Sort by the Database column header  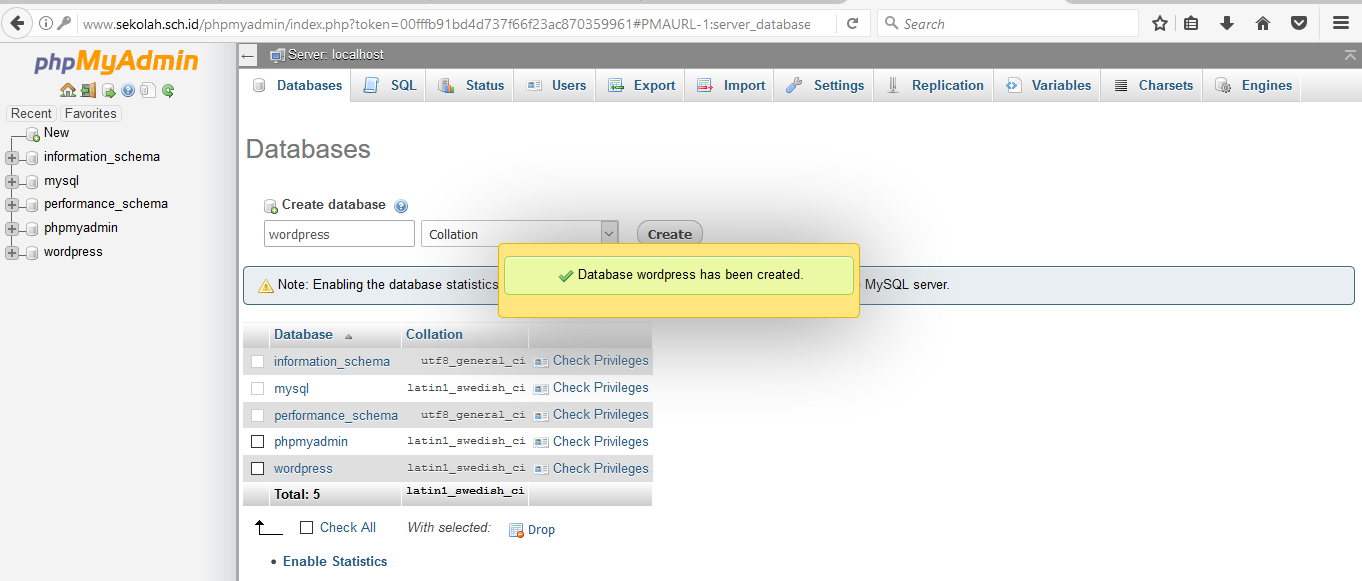click(303, 335)
